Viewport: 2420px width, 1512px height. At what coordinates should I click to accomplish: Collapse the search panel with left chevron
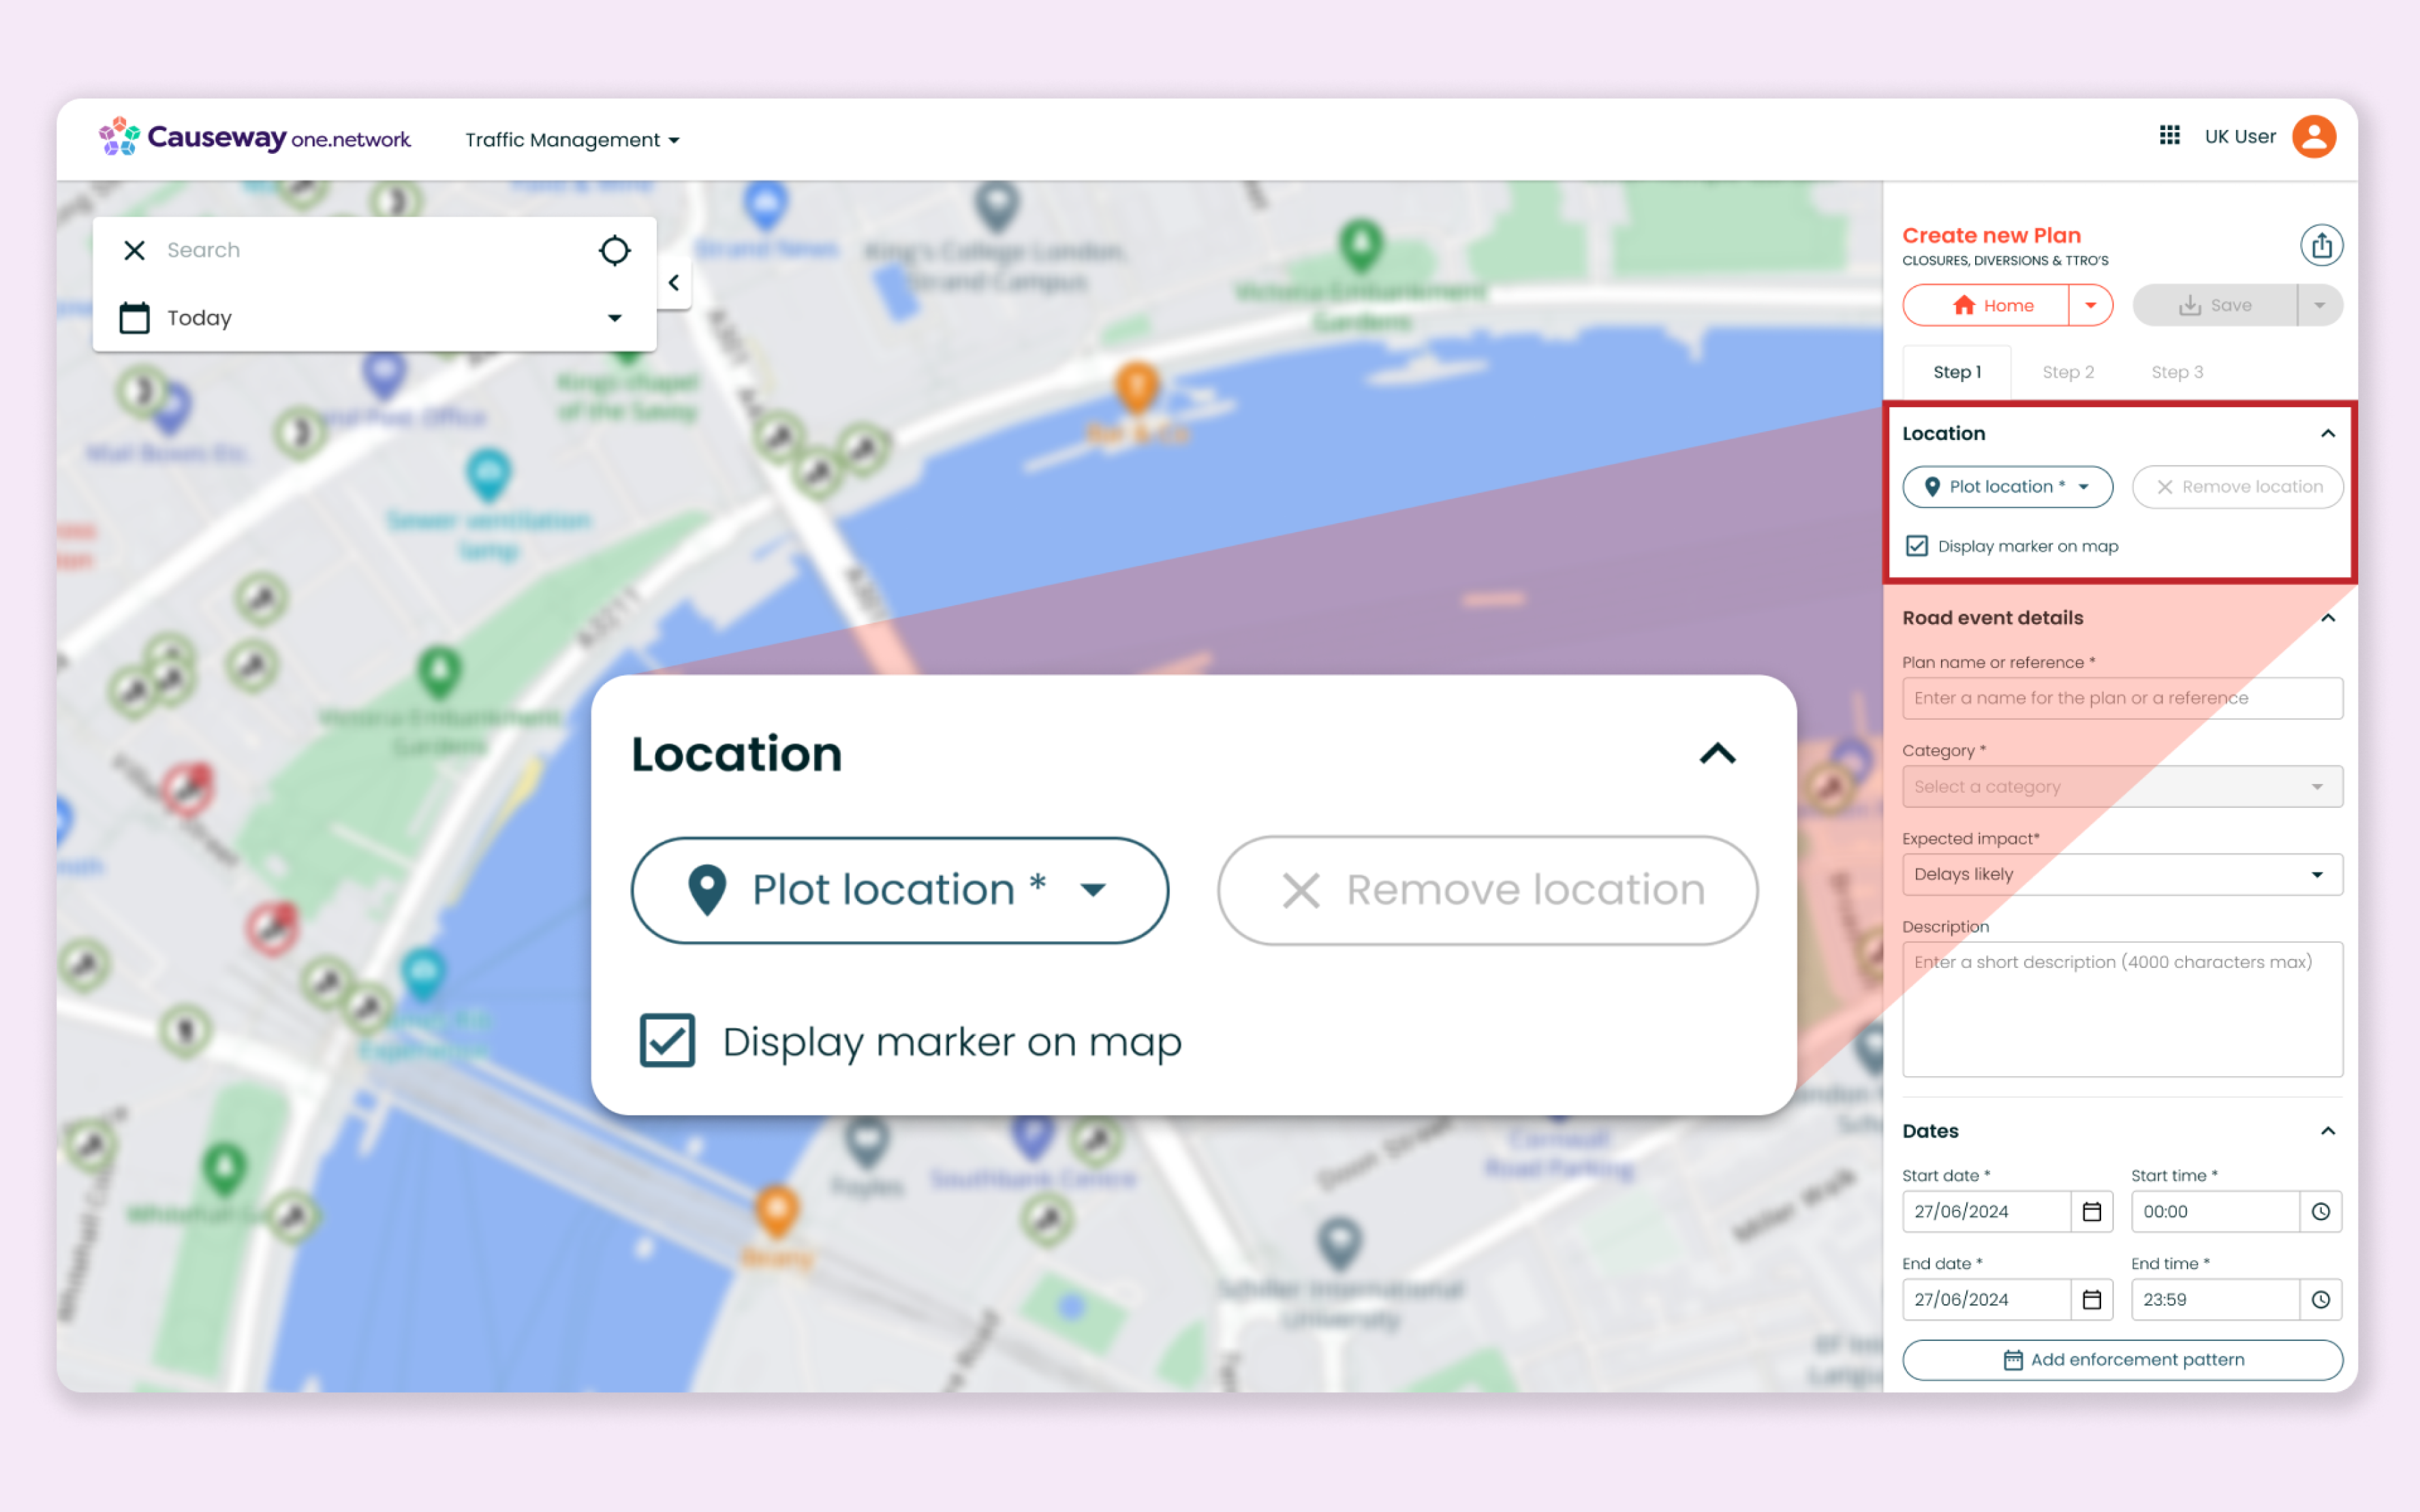click(674, 283)
